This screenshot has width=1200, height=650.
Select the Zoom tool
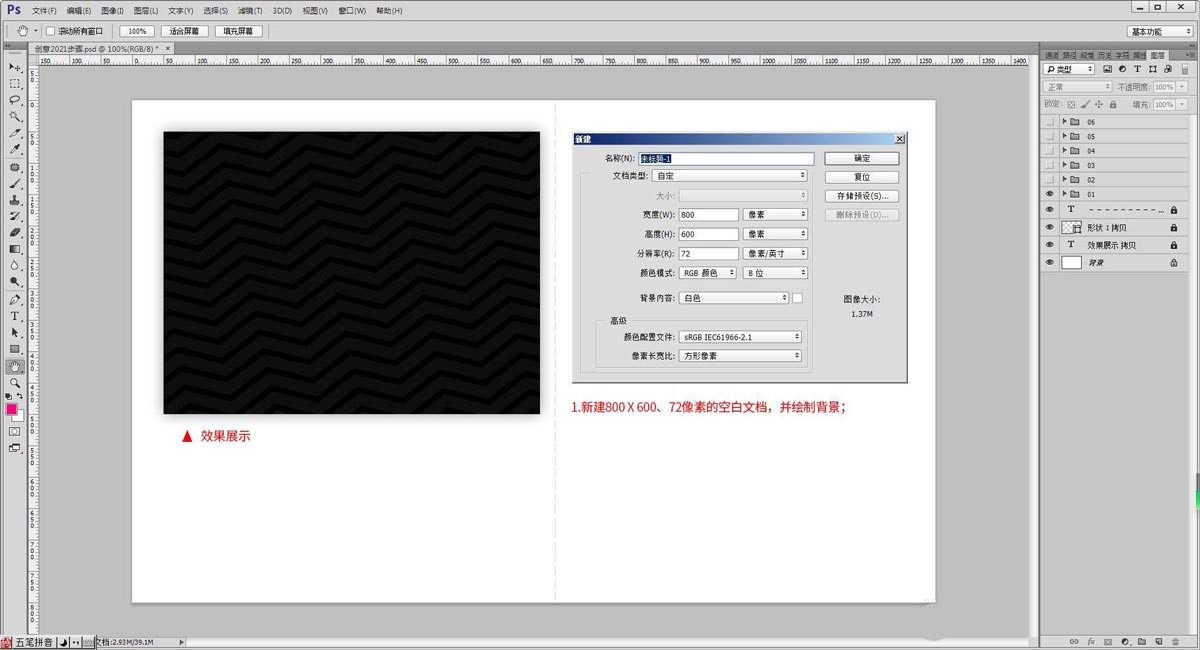click(15, 382)
